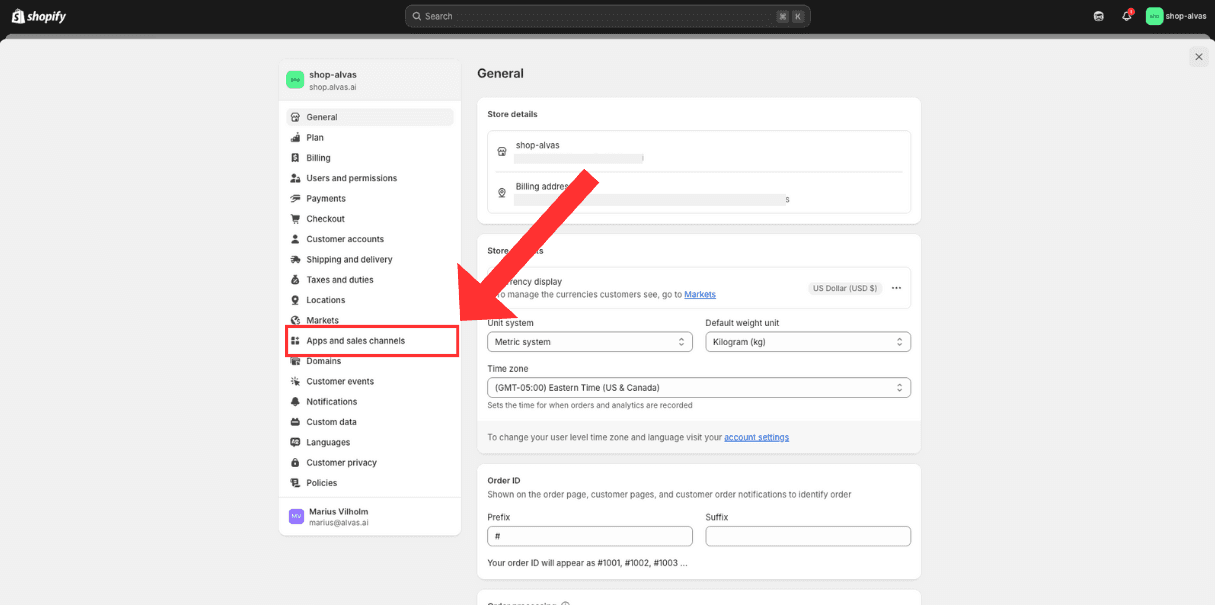Open the Default weight unit dropdown

(808, 342)
